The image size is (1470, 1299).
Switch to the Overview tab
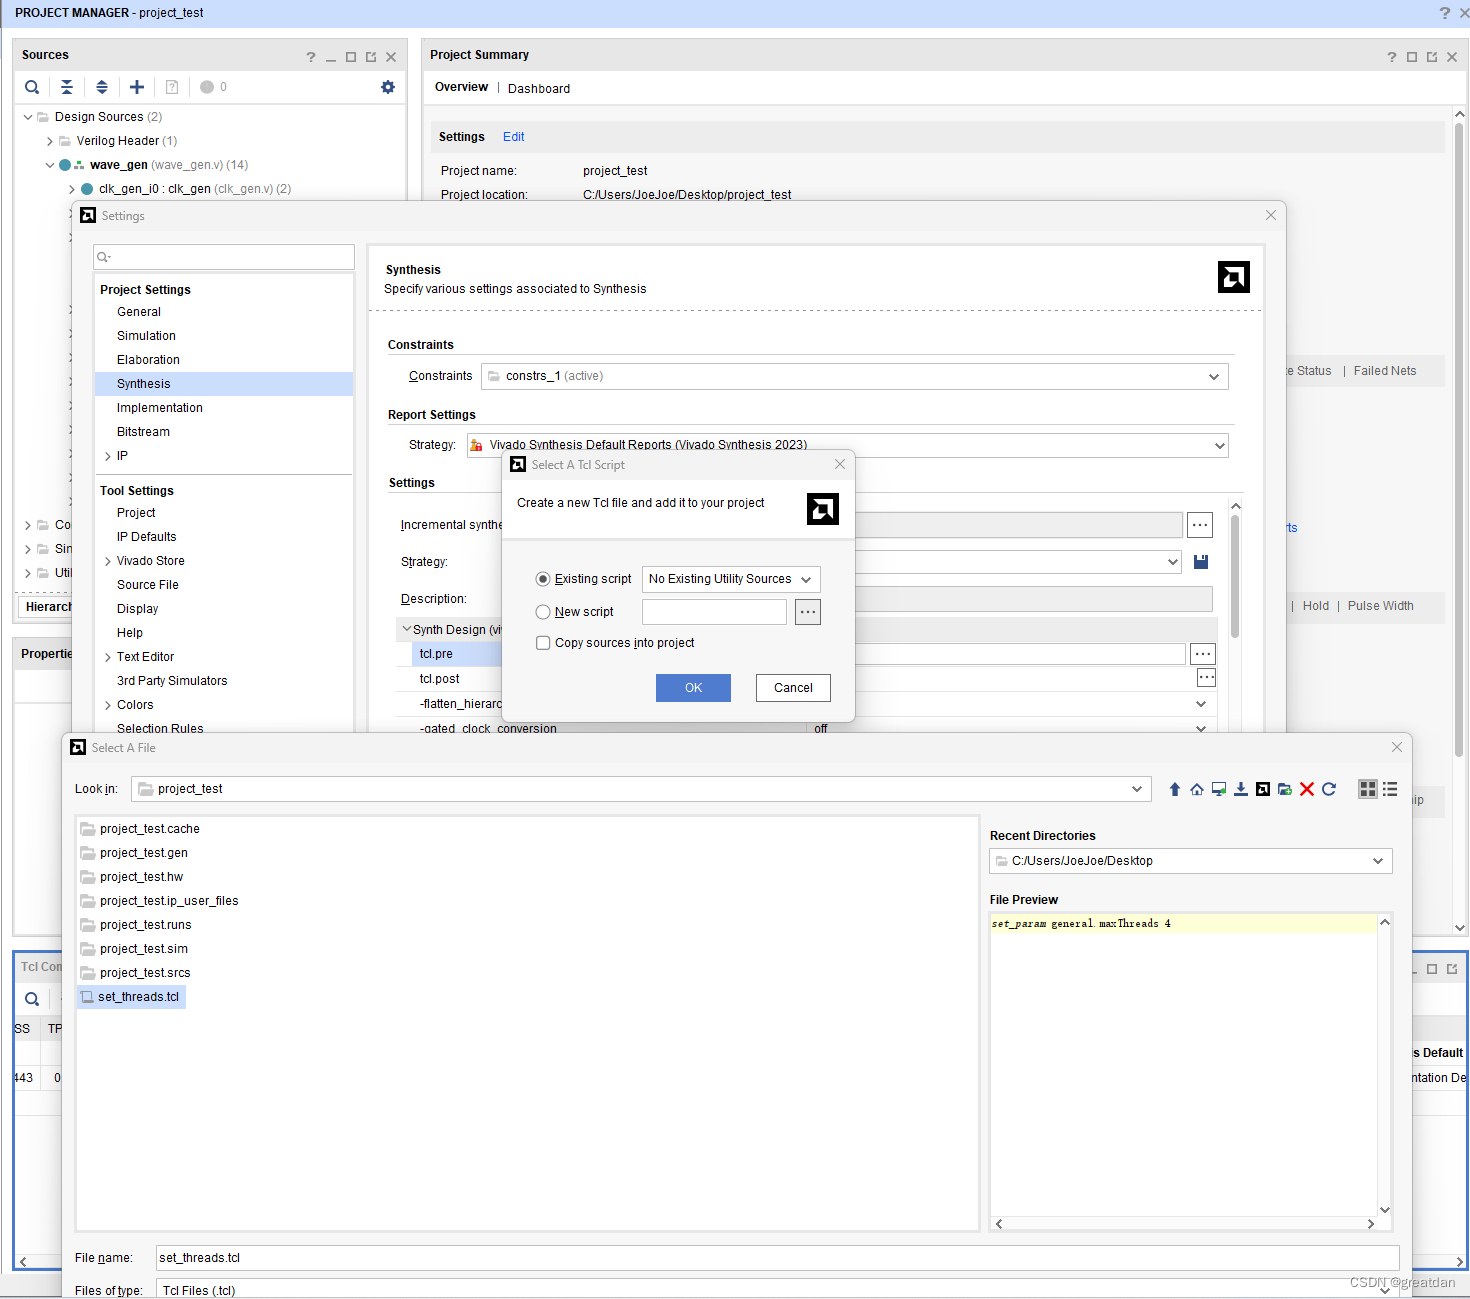point(461,87)
